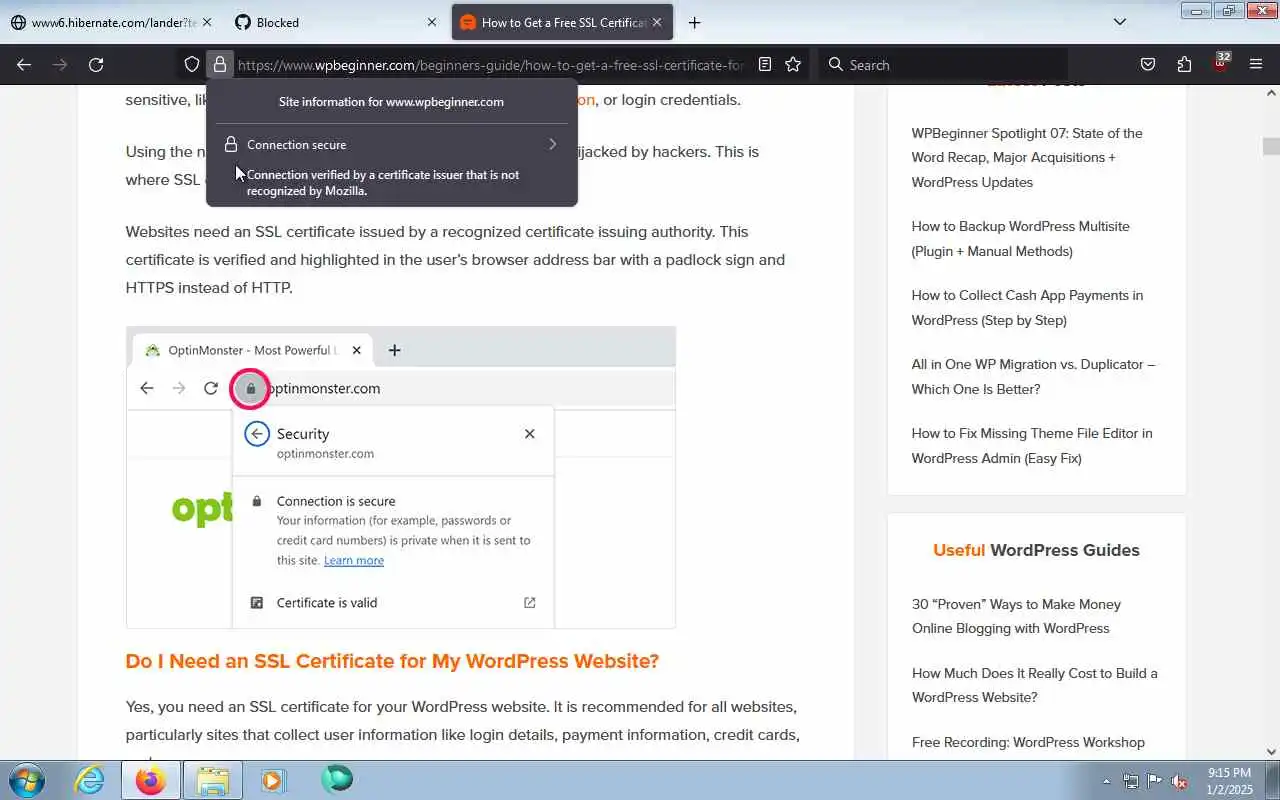1280x800 pixels.
Task: List all tabs dropdown arrow
Action: tap(1120, 22)
